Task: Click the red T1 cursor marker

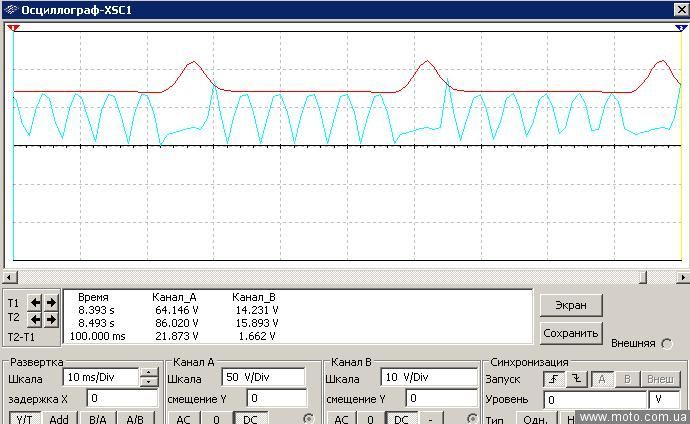Action: pos(13,28)
